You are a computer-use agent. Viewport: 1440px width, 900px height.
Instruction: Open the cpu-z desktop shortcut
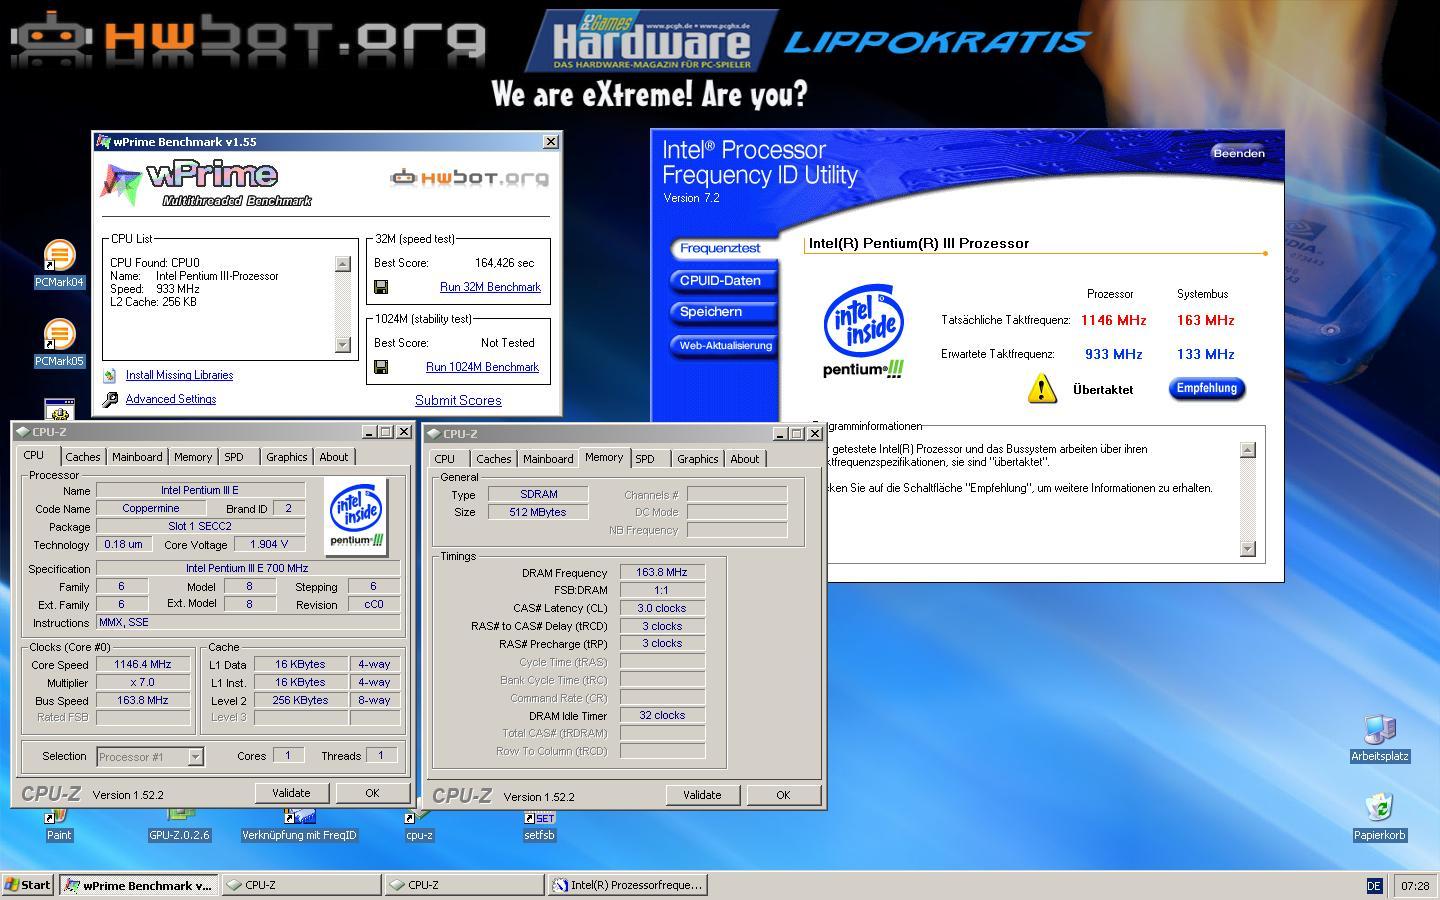(419, 826)
